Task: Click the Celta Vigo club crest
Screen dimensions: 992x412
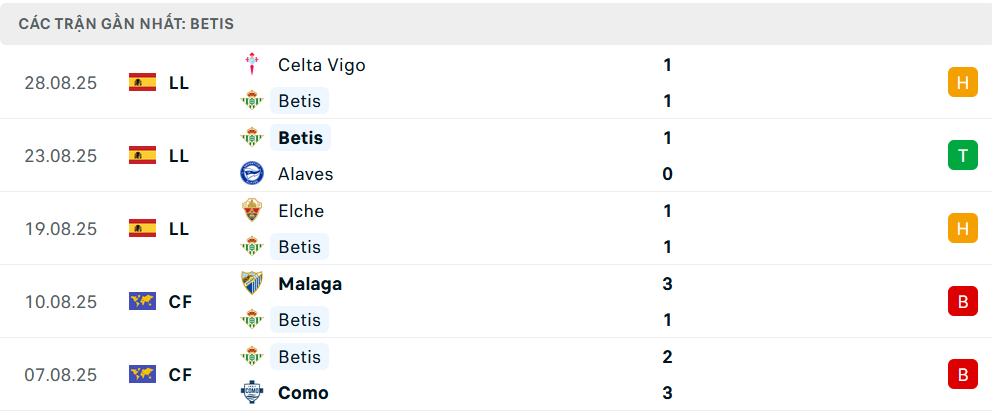Action: 251,65
